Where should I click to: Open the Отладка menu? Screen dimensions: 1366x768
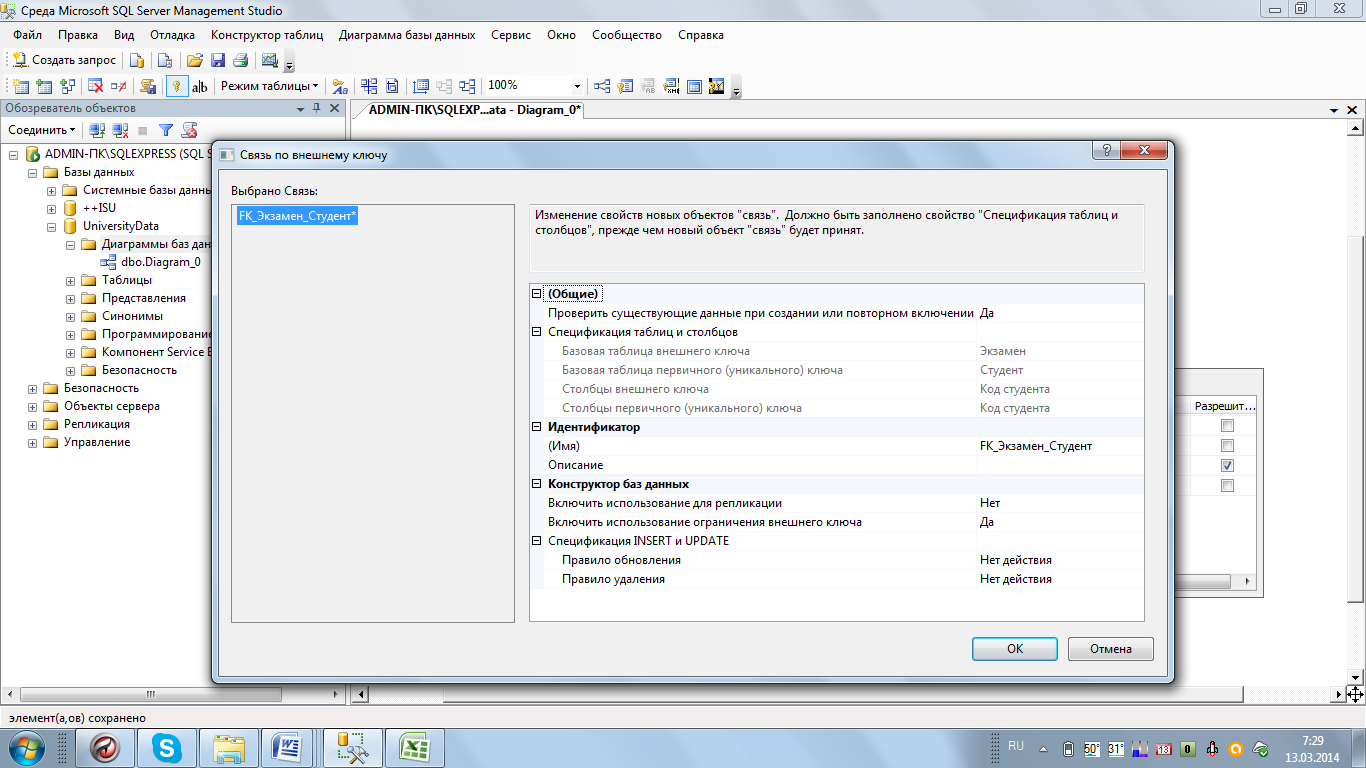(172, 35)
